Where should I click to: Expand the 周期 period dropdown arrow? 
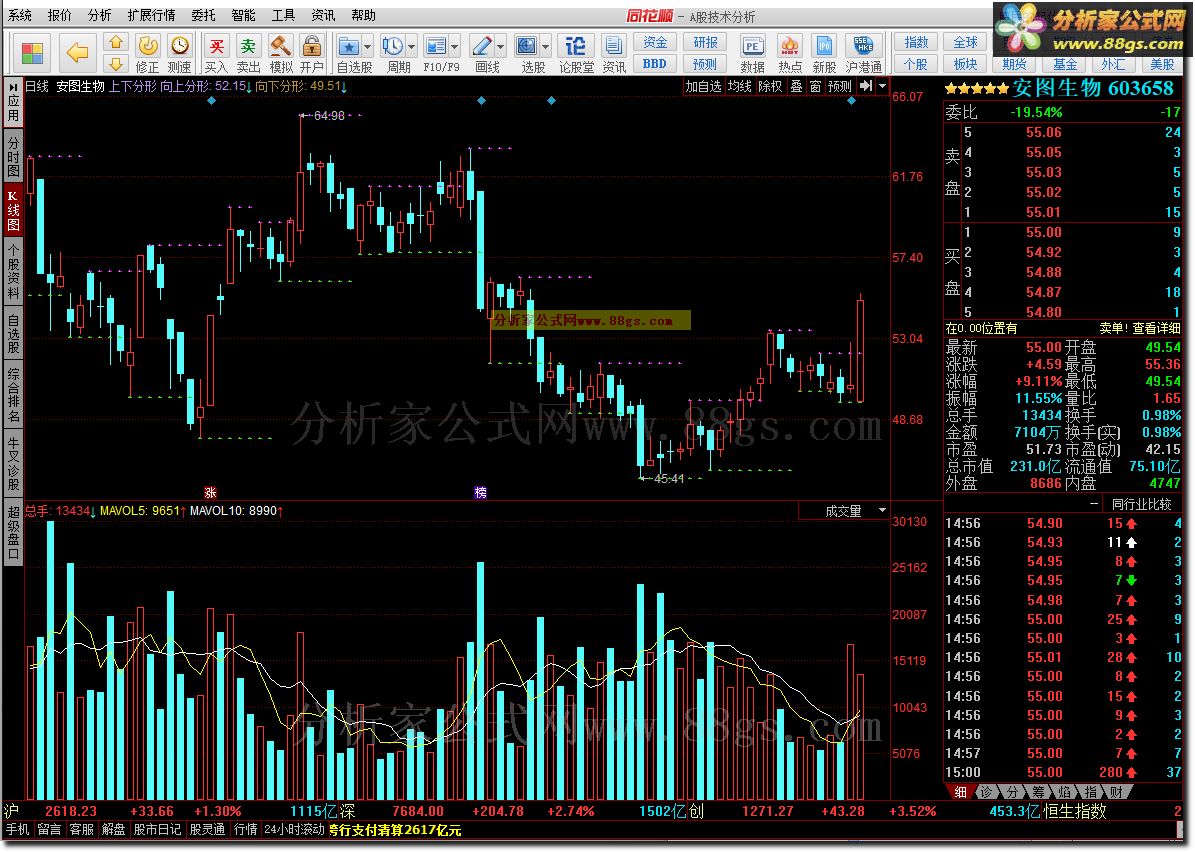(412, 46)
